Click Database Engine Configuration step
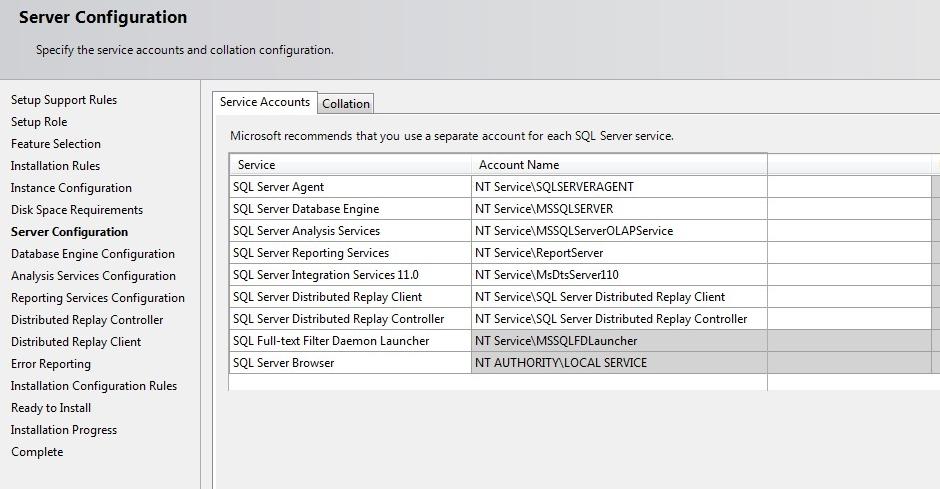This screenshot has height=489, width=940. 93,254
